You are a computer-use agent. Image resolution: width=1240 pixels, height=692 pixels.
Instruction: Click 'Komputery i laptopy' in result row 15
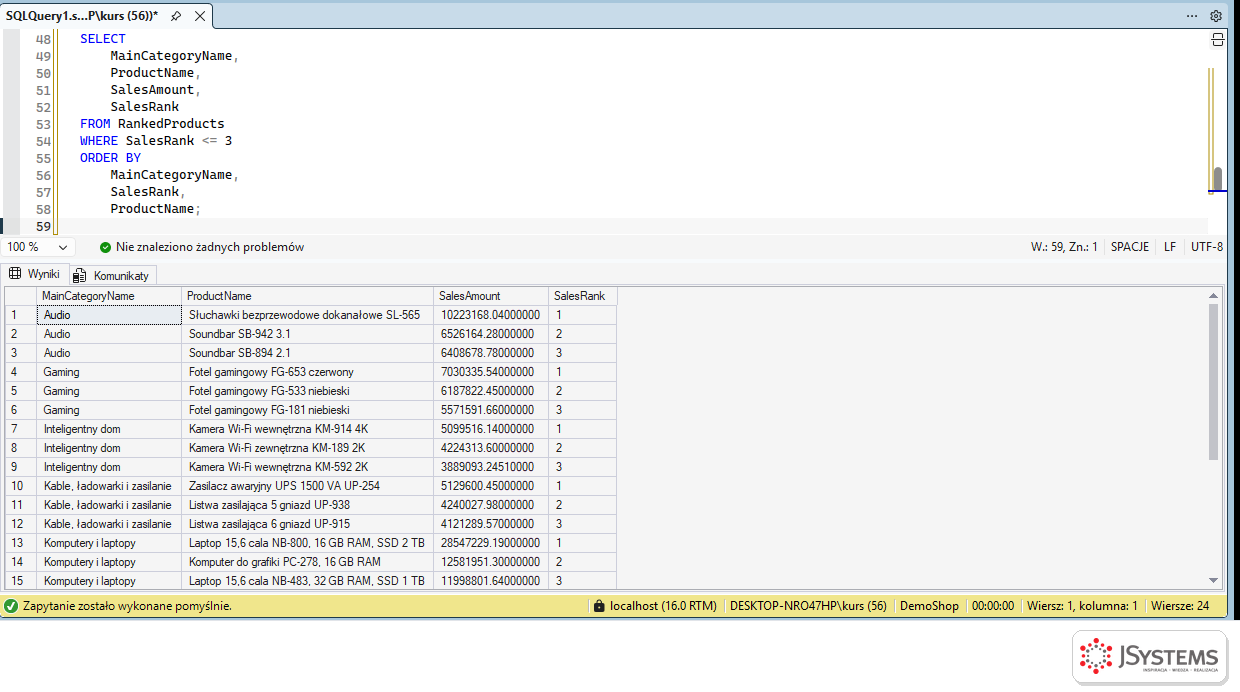[x=110, y=581]
